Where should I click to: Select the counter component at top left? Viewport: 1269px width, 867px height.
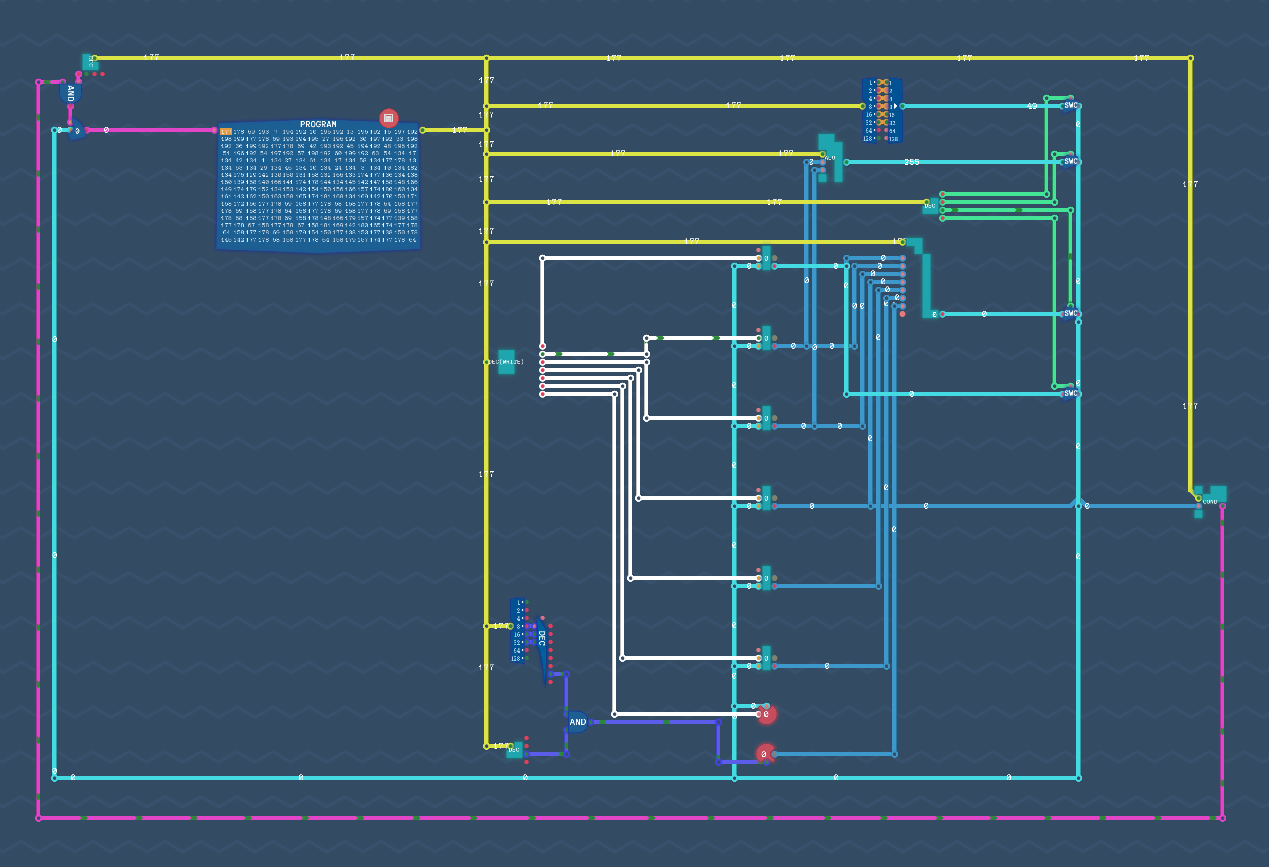click(90, 62)
